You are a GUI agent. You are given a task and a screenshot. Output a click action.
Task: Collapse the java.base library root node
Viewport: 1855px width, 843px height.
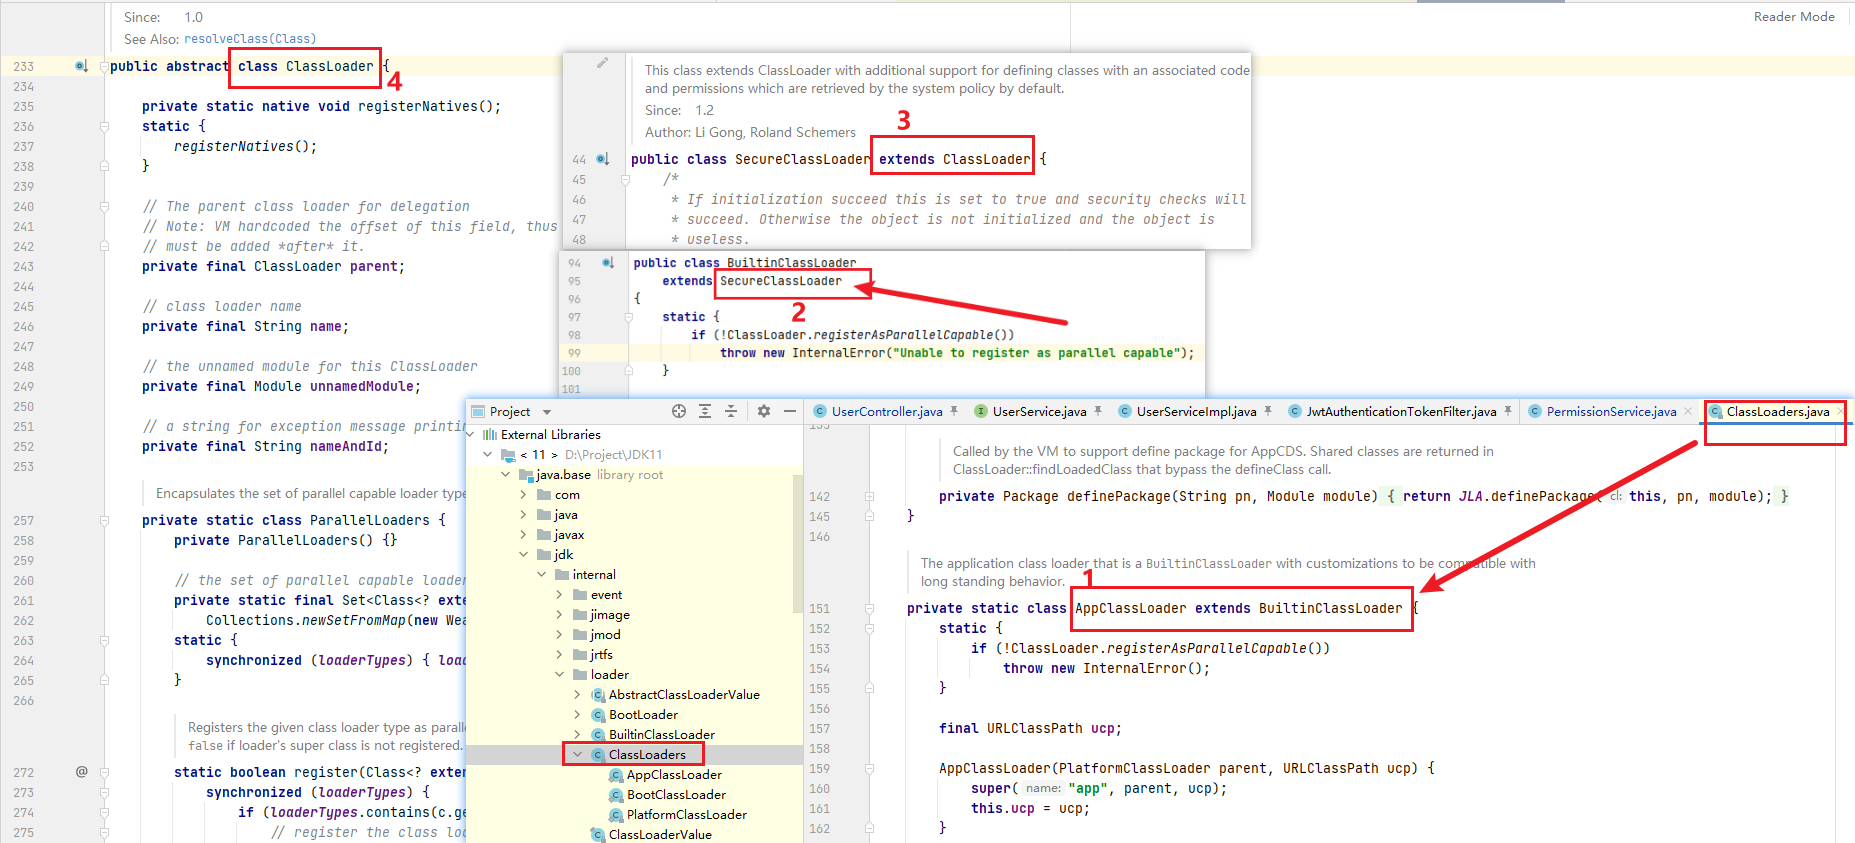click(506, 475)
